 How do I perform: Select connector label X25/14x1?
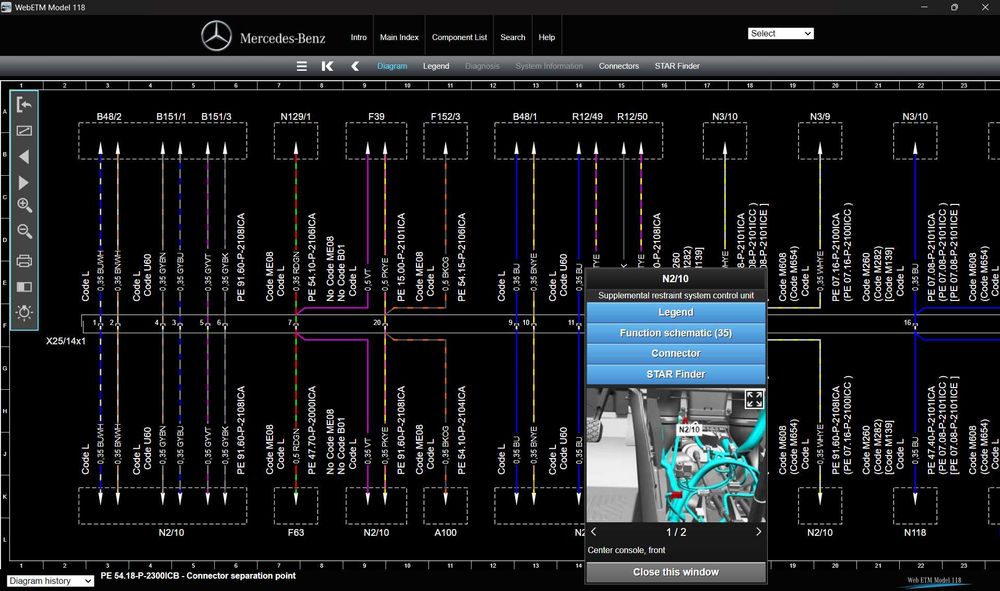tap(66, 341)
